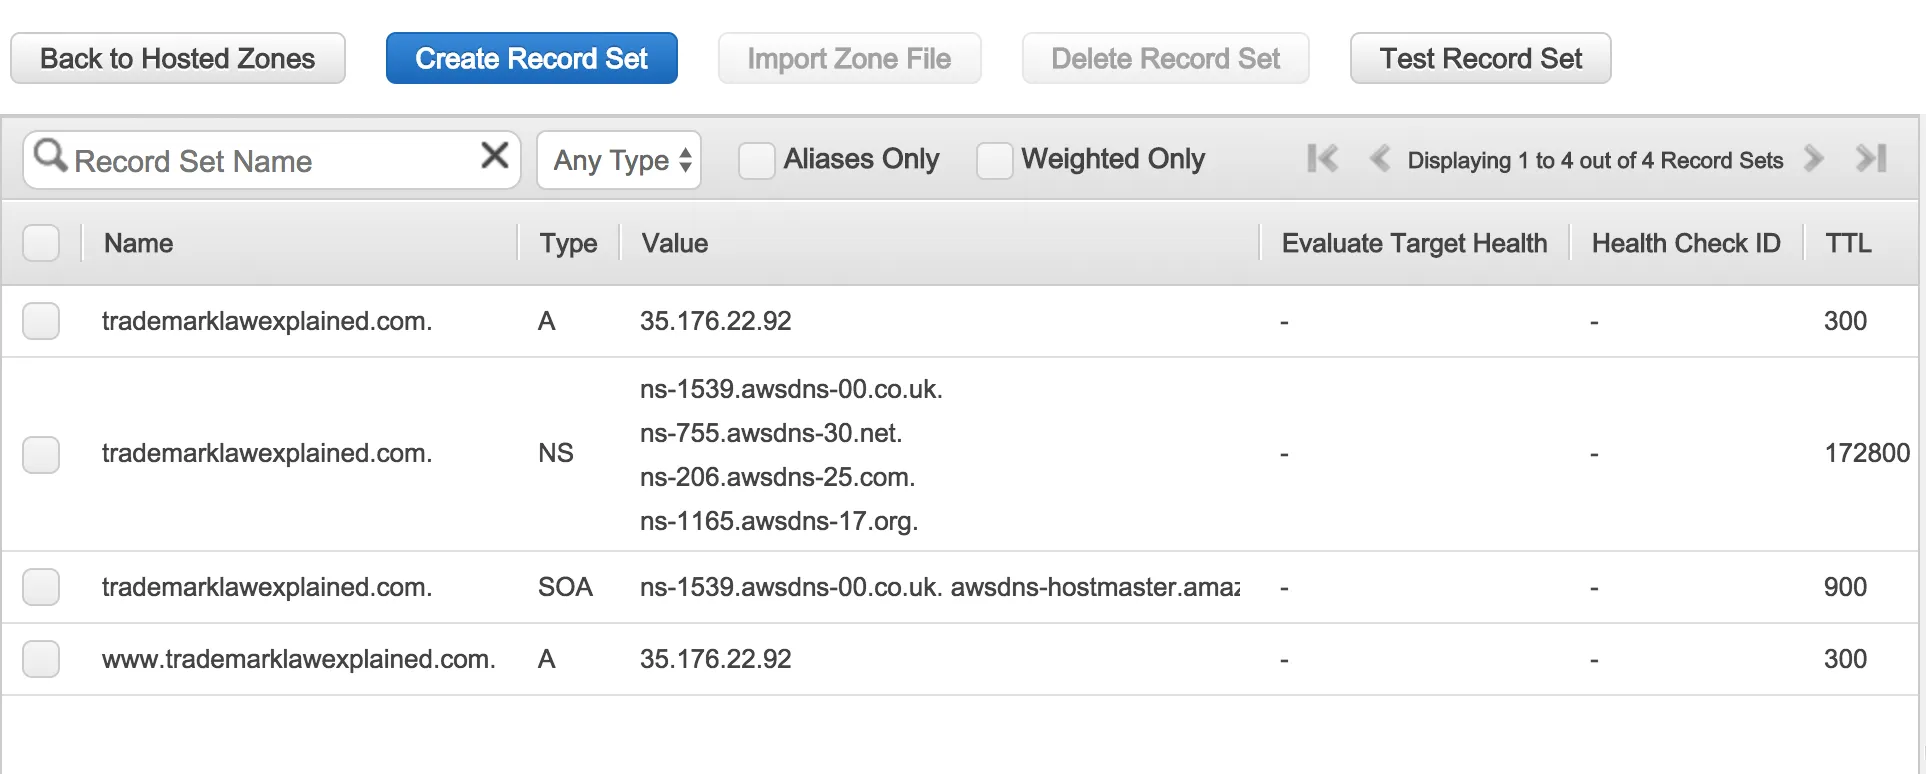Focus the Record Set Name search field
The image size is (1926, 774).
pyautogui.click(x=270, y=161)
